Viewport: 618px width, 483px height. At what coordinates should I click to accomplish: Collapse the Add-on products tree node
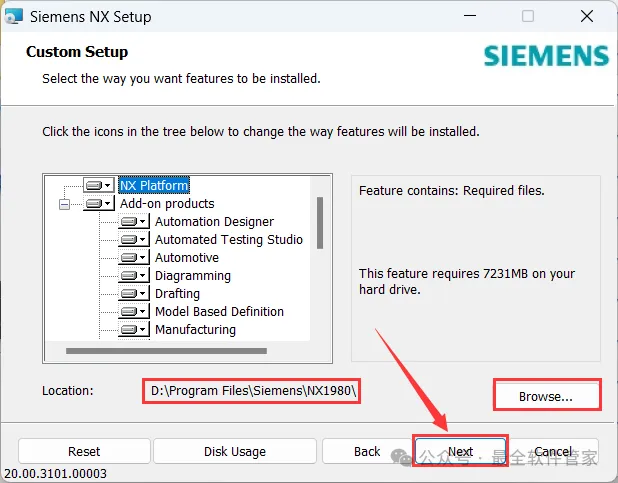(65, 204)
